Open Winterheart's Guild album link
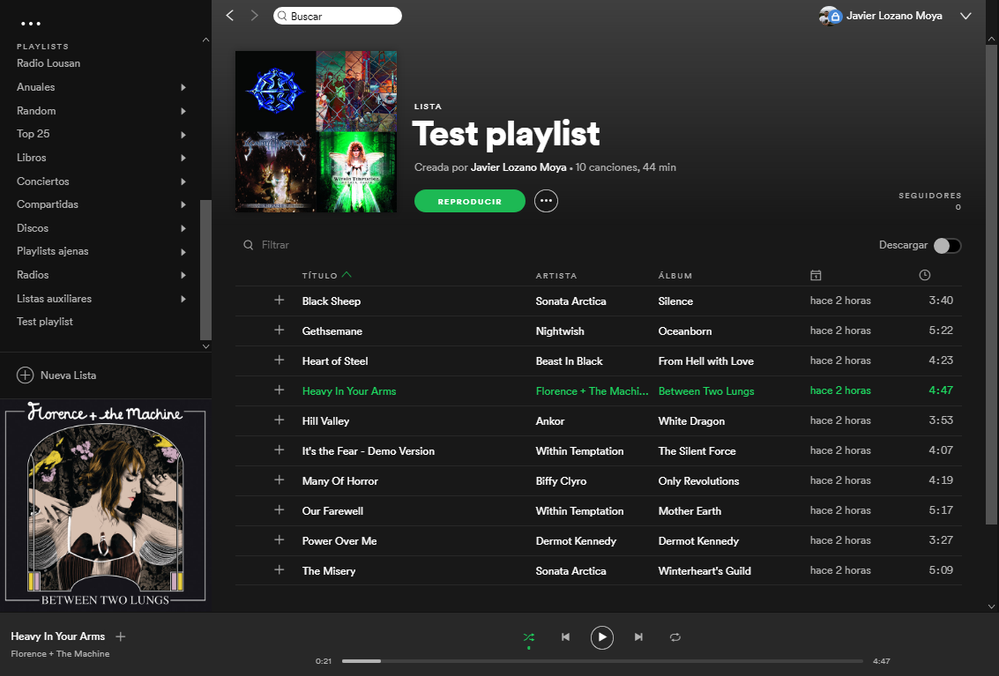 click(705, 571)
